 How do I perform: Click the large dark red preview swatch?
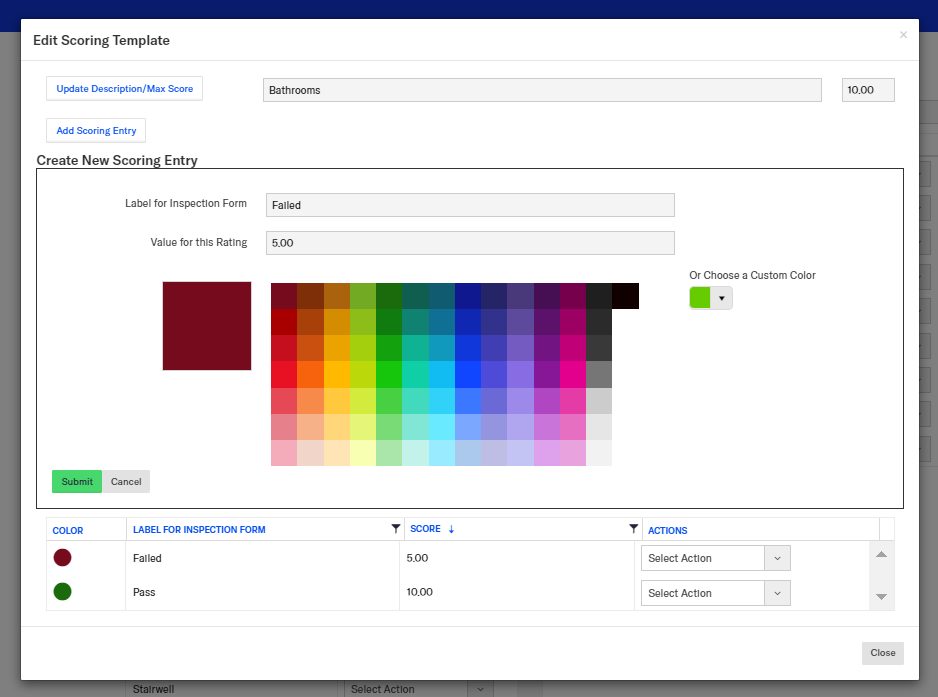click(207, 326)
